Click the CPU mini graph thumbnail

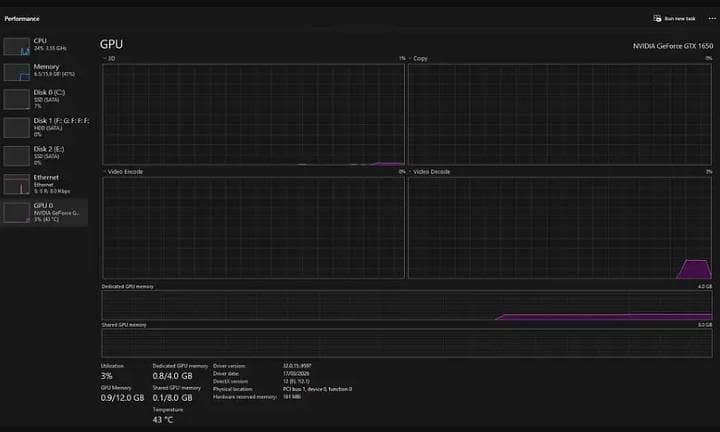[17, 46]
